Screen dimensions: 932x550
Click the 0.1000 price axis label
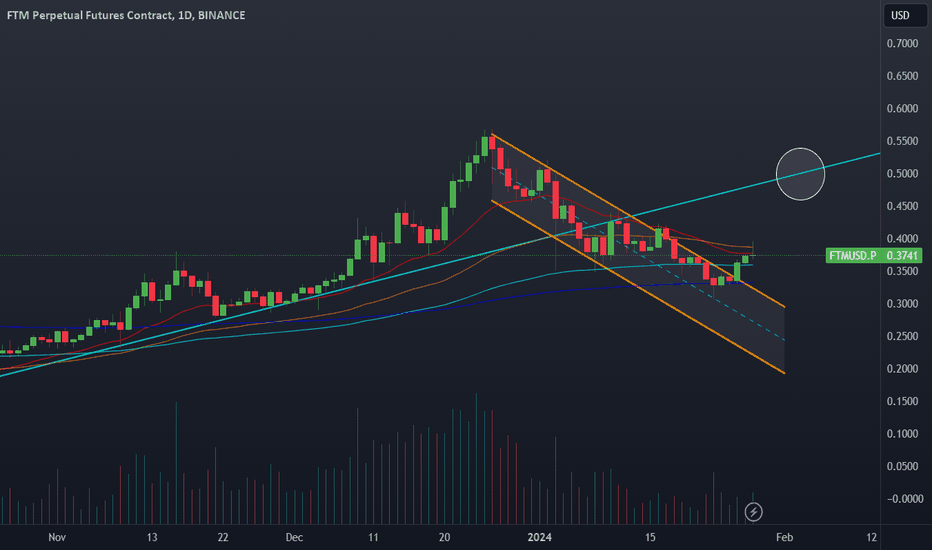[x=902, y=434]
